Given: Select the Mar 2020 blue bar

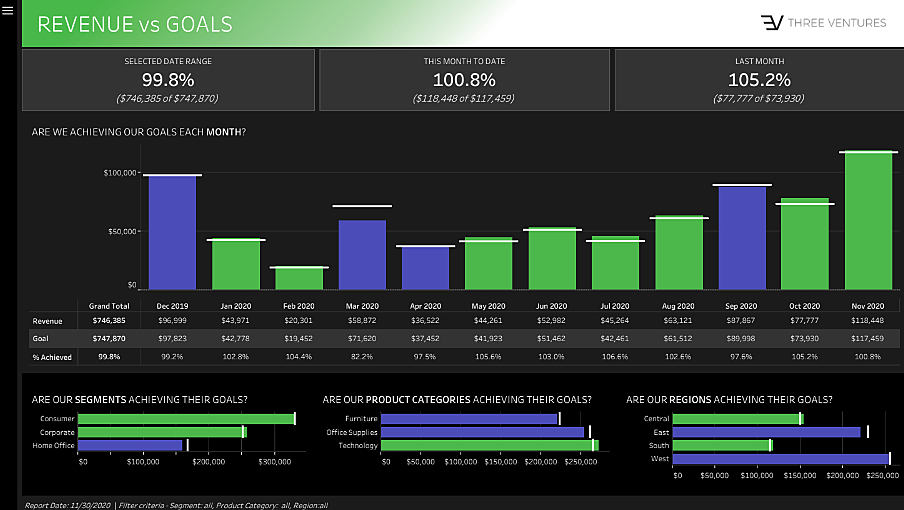Looking at the screenshot, I should pos(362,255).
